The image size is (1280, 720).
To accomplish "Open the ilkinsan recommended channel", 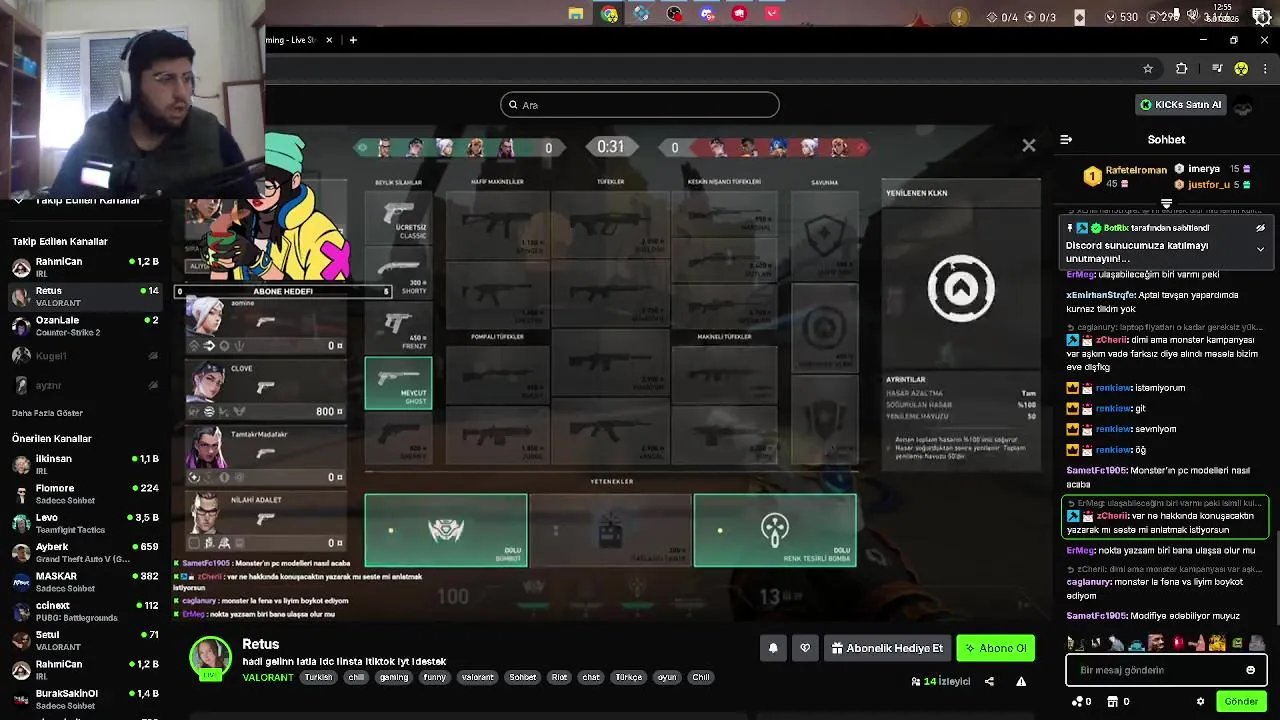I will point(85,464).
